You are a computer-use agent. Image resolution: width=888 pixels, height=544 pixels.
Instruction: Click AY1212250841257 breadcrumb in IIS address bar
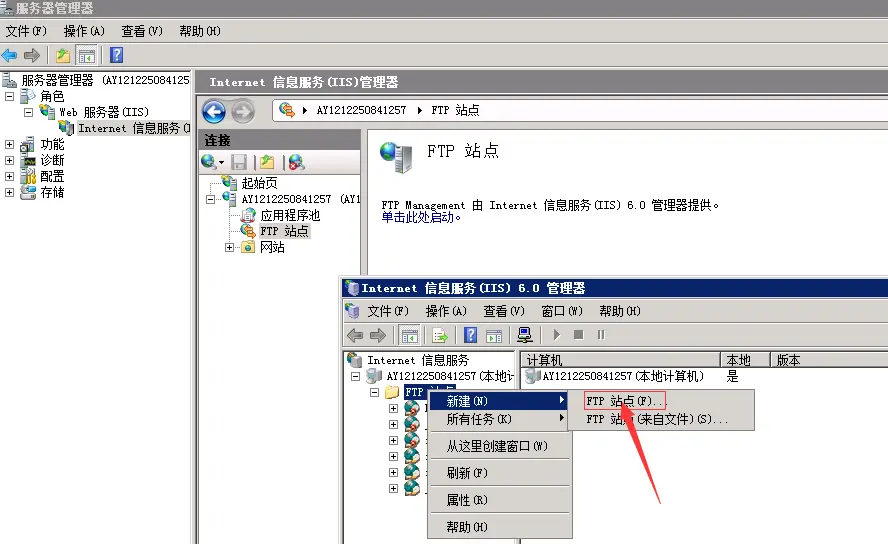click(361, 110)
